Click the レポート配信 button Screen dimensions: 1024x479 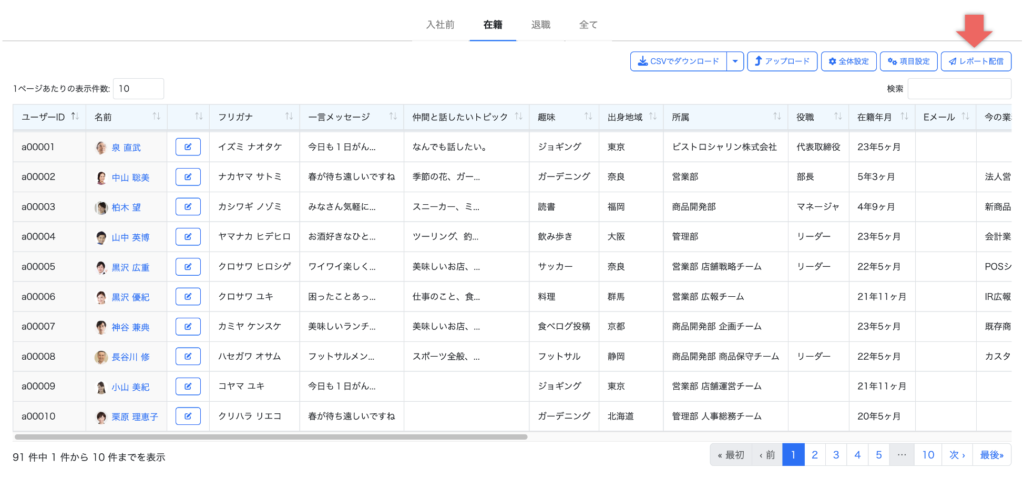point(976,62)
